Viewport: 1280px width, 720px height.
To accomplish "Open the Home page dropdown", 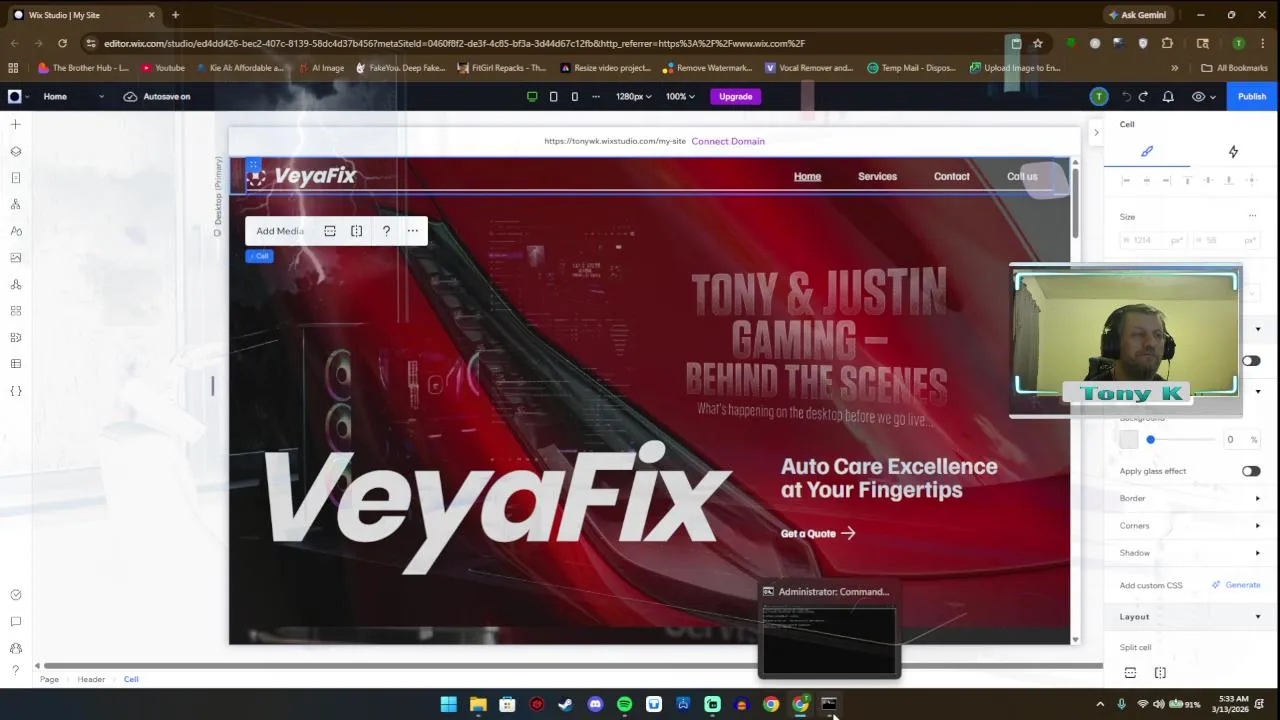I will point(73,96).
